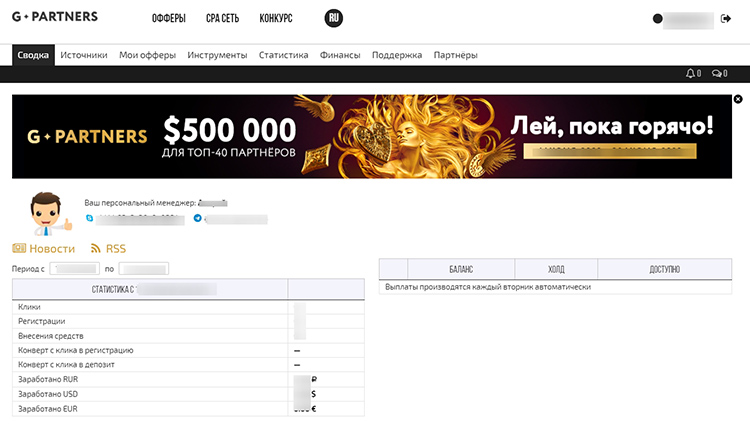Click the user status dot in header
The height and width of the screenshot is (428, 750).
[x=658, y=19]
